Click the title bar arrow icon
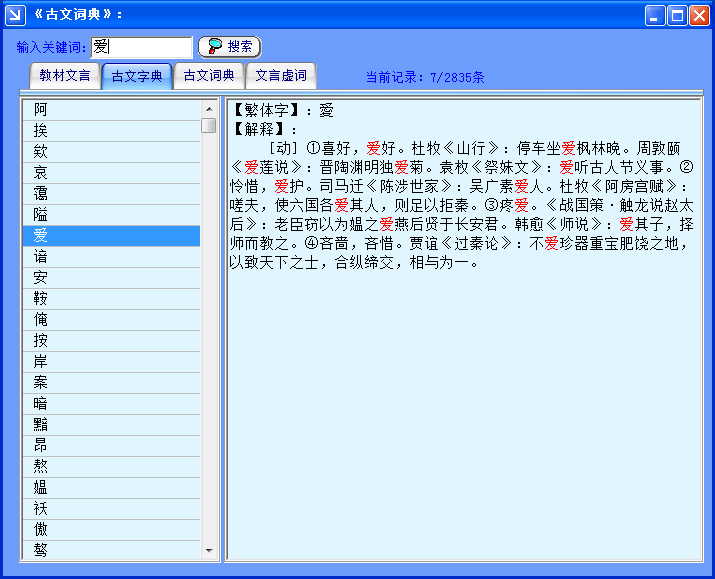715x579 pixels. (14, 14)
